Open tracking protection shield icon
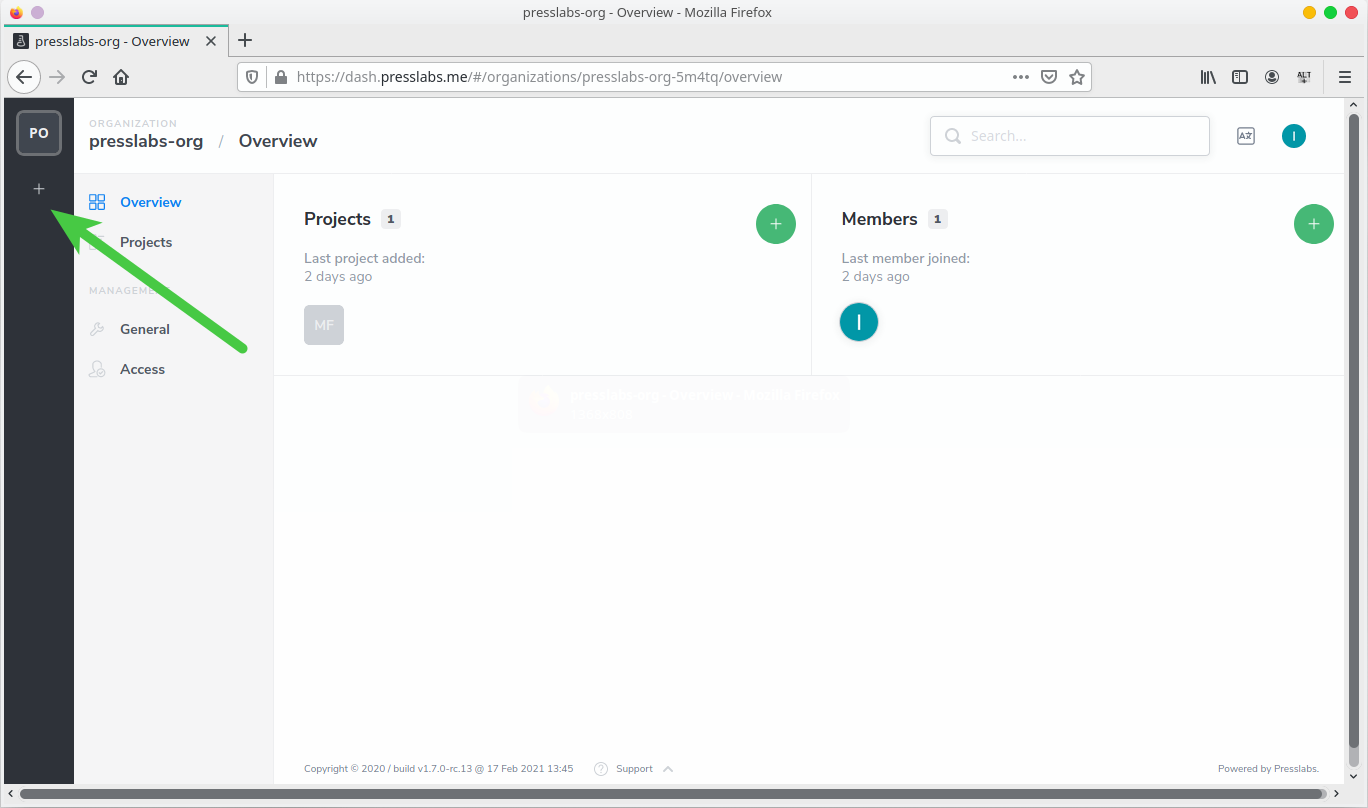This screenshot has height=808, width=1368. click(x=252, y=77)
